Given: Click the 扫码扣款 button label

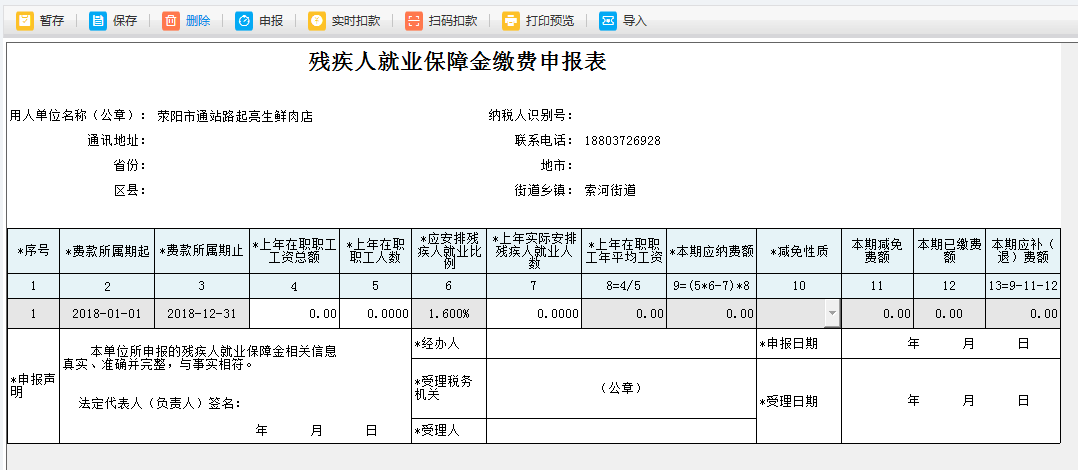Looking at the screenshot, I should 453,21.
